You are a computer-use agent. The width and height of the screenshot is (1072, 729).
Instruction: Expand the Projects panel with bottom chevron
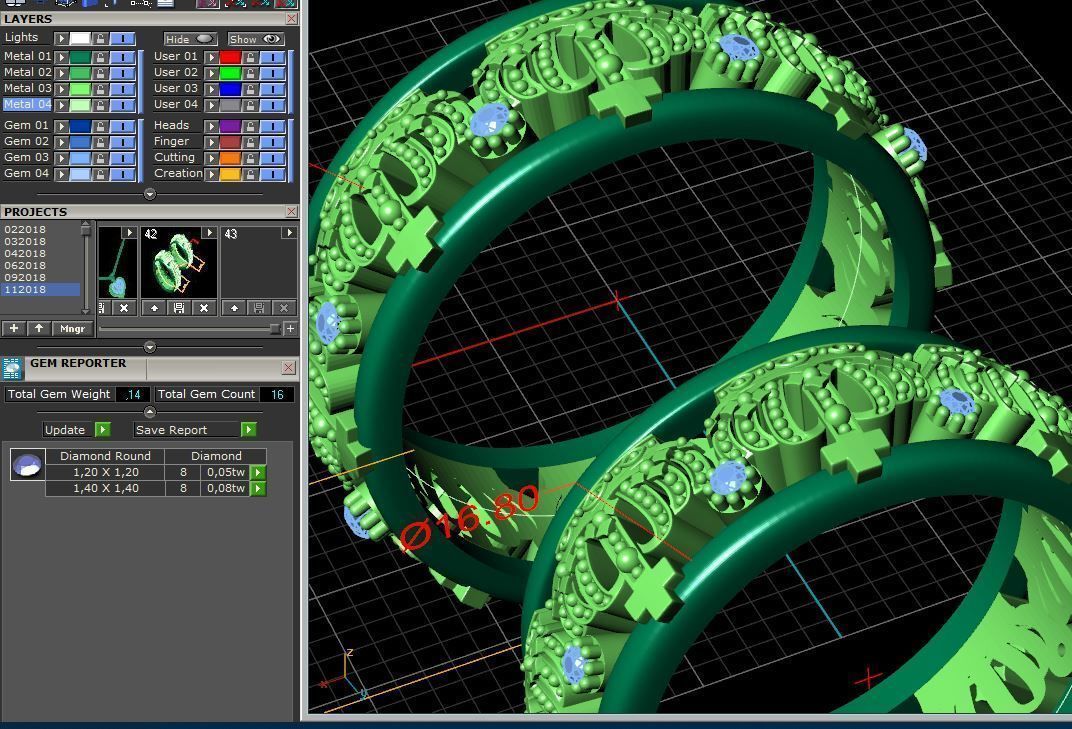click(150, 347)
